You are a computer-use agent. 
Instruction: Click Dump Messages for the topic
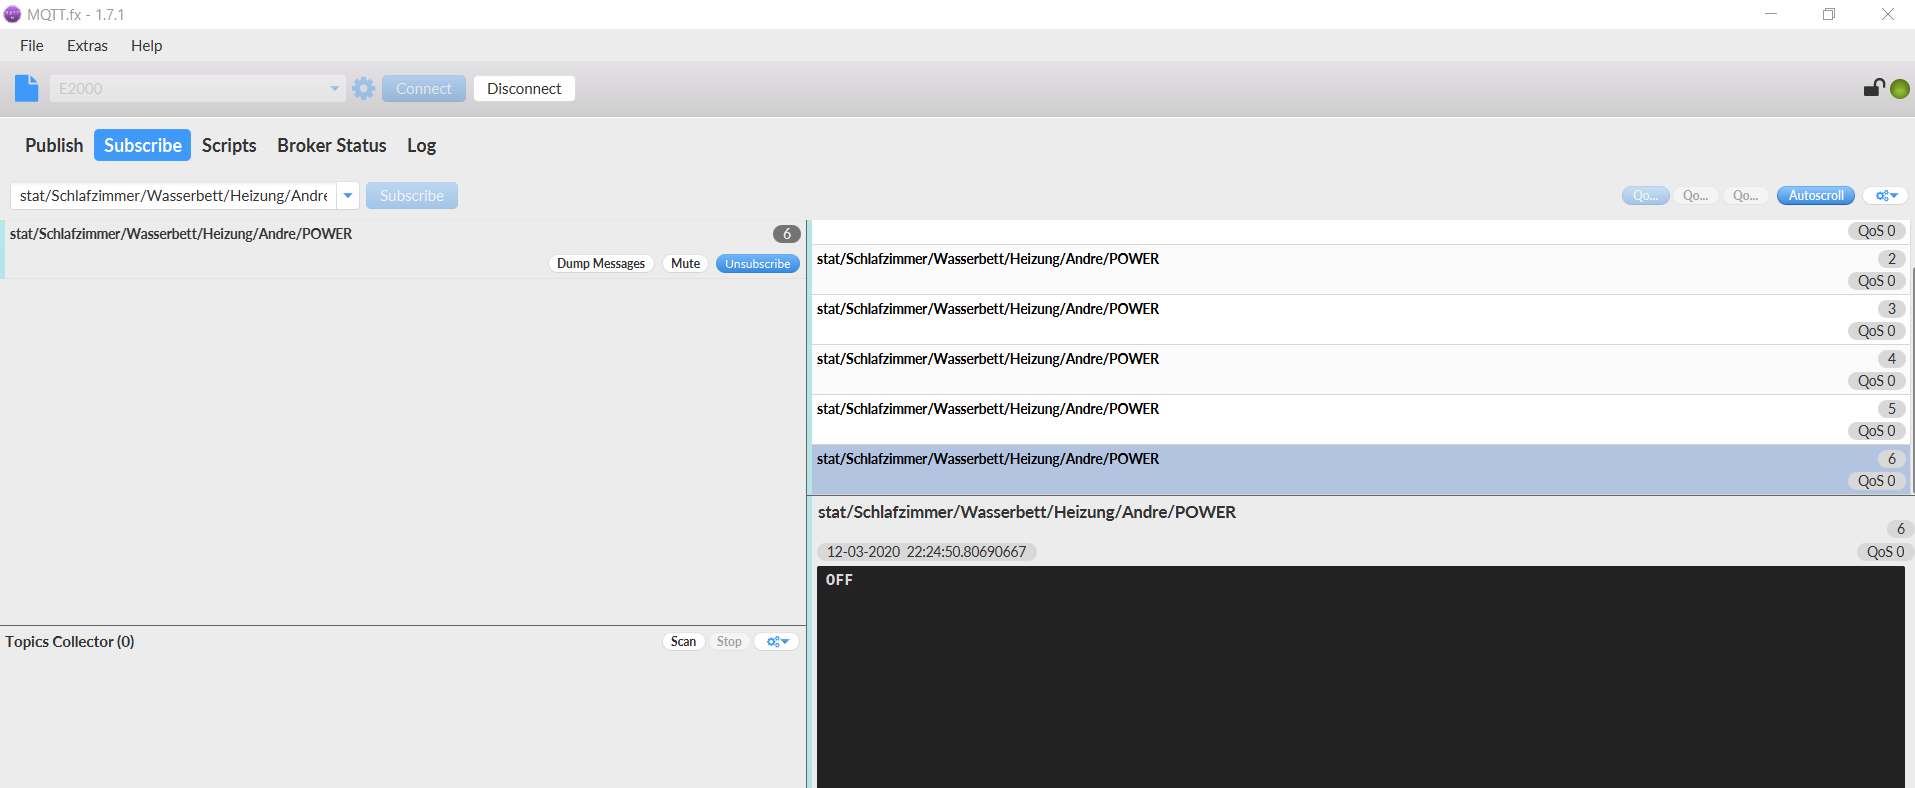click(601, 264)
